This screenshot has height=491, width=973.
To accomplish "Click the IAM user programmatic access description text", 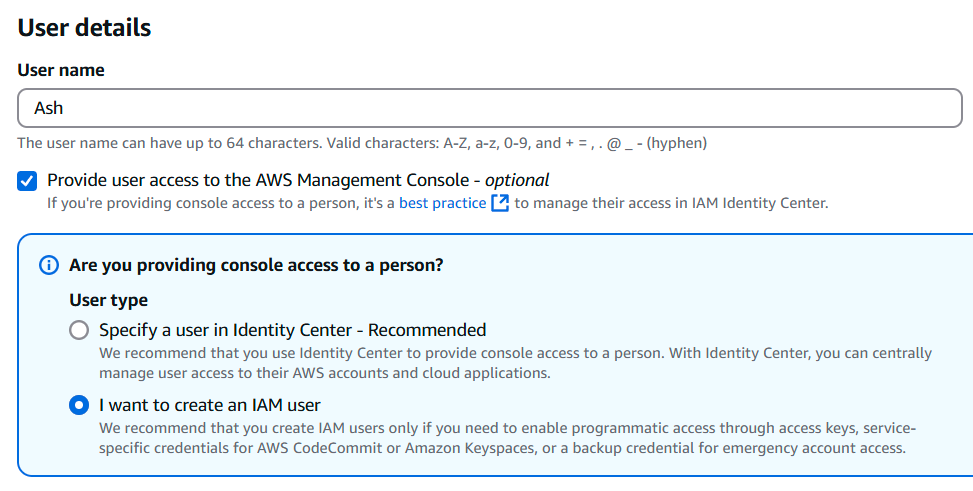I will pyautogui.click(x=507, y=438).
